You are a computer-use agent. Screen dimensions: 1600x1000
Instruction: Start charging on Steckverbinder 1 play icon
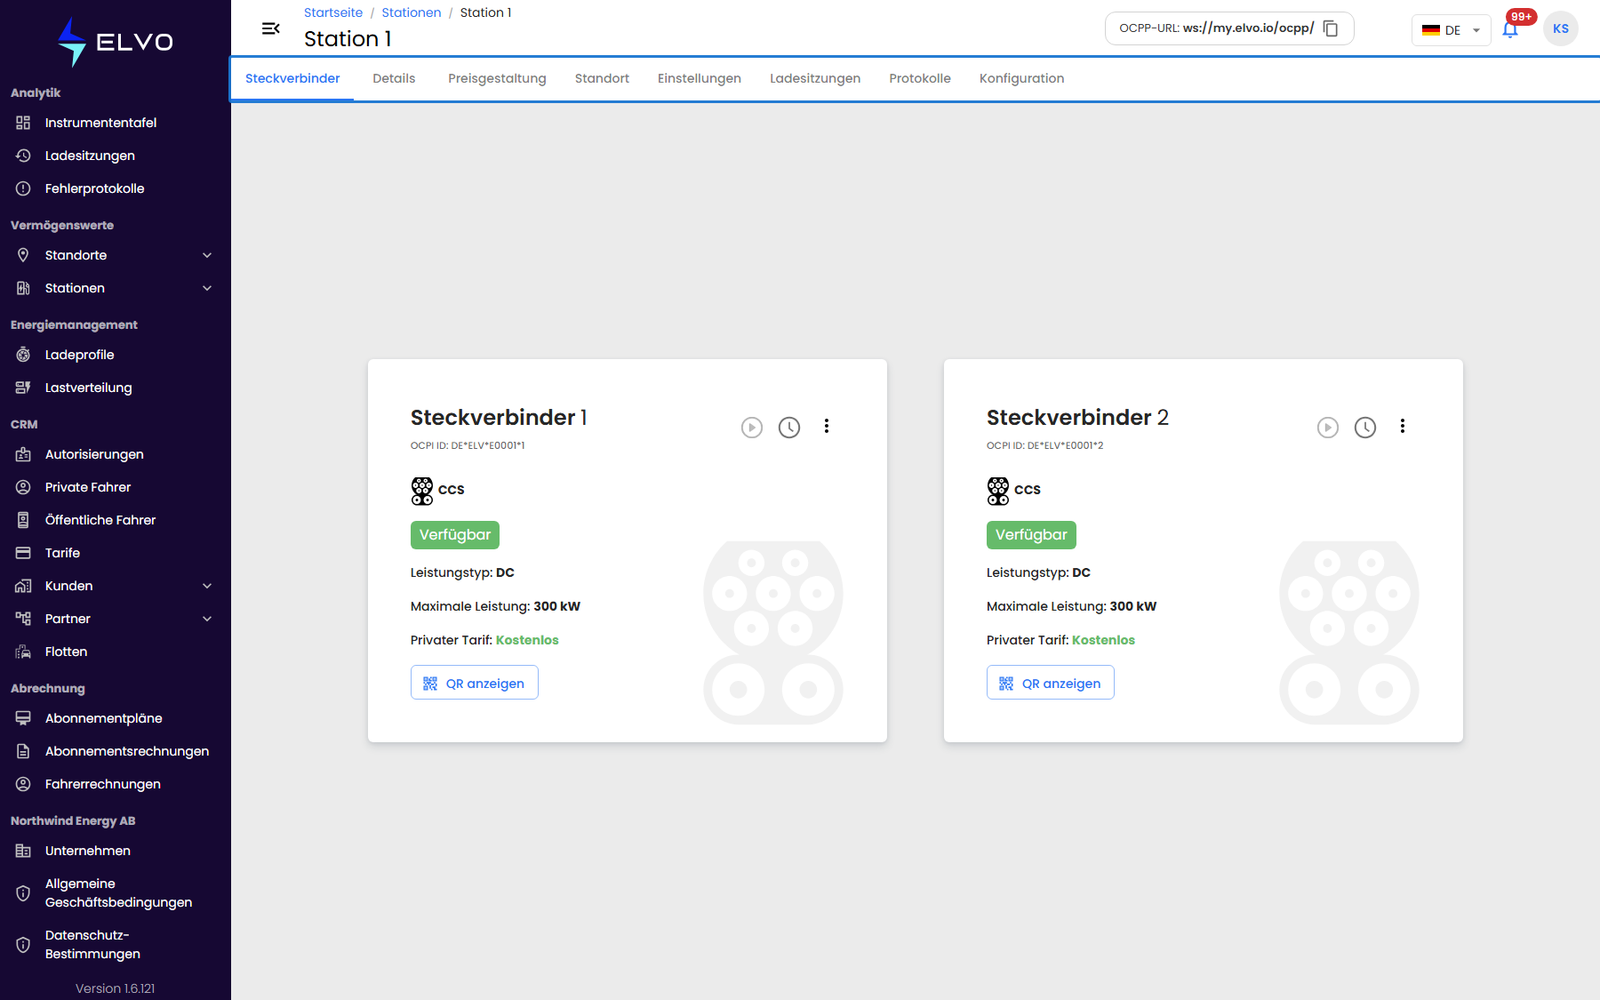click(x=752, y=428)
